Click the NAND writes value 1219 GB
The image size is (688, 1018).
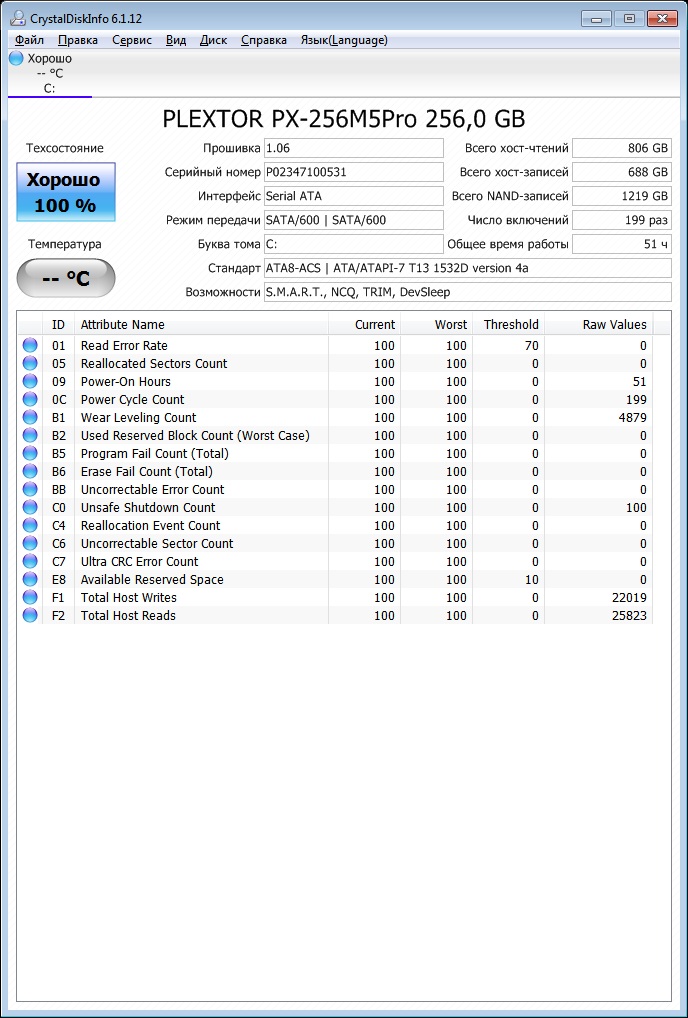click(622, 196)
